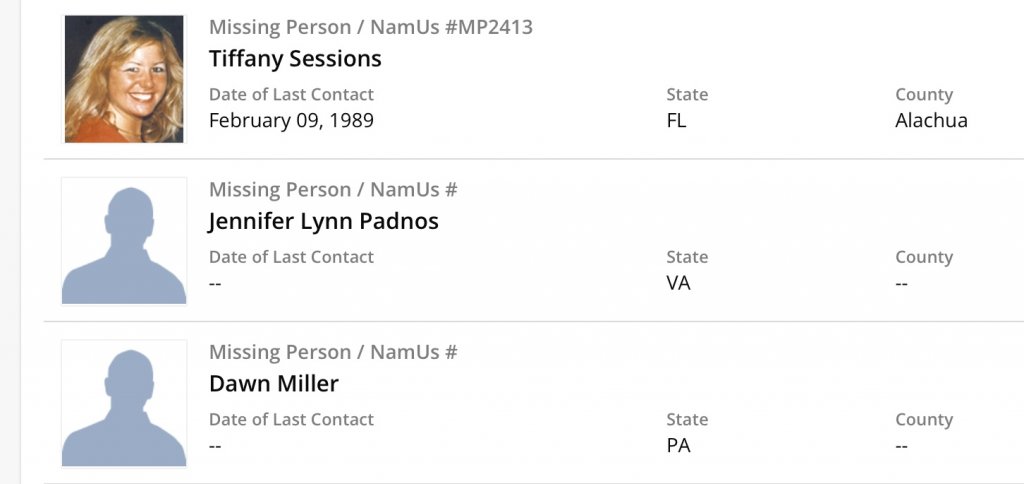This screenshot has width=1024, height=484.
Task: Click the State label in Tiffany Sessions' row
Action: 687,95
